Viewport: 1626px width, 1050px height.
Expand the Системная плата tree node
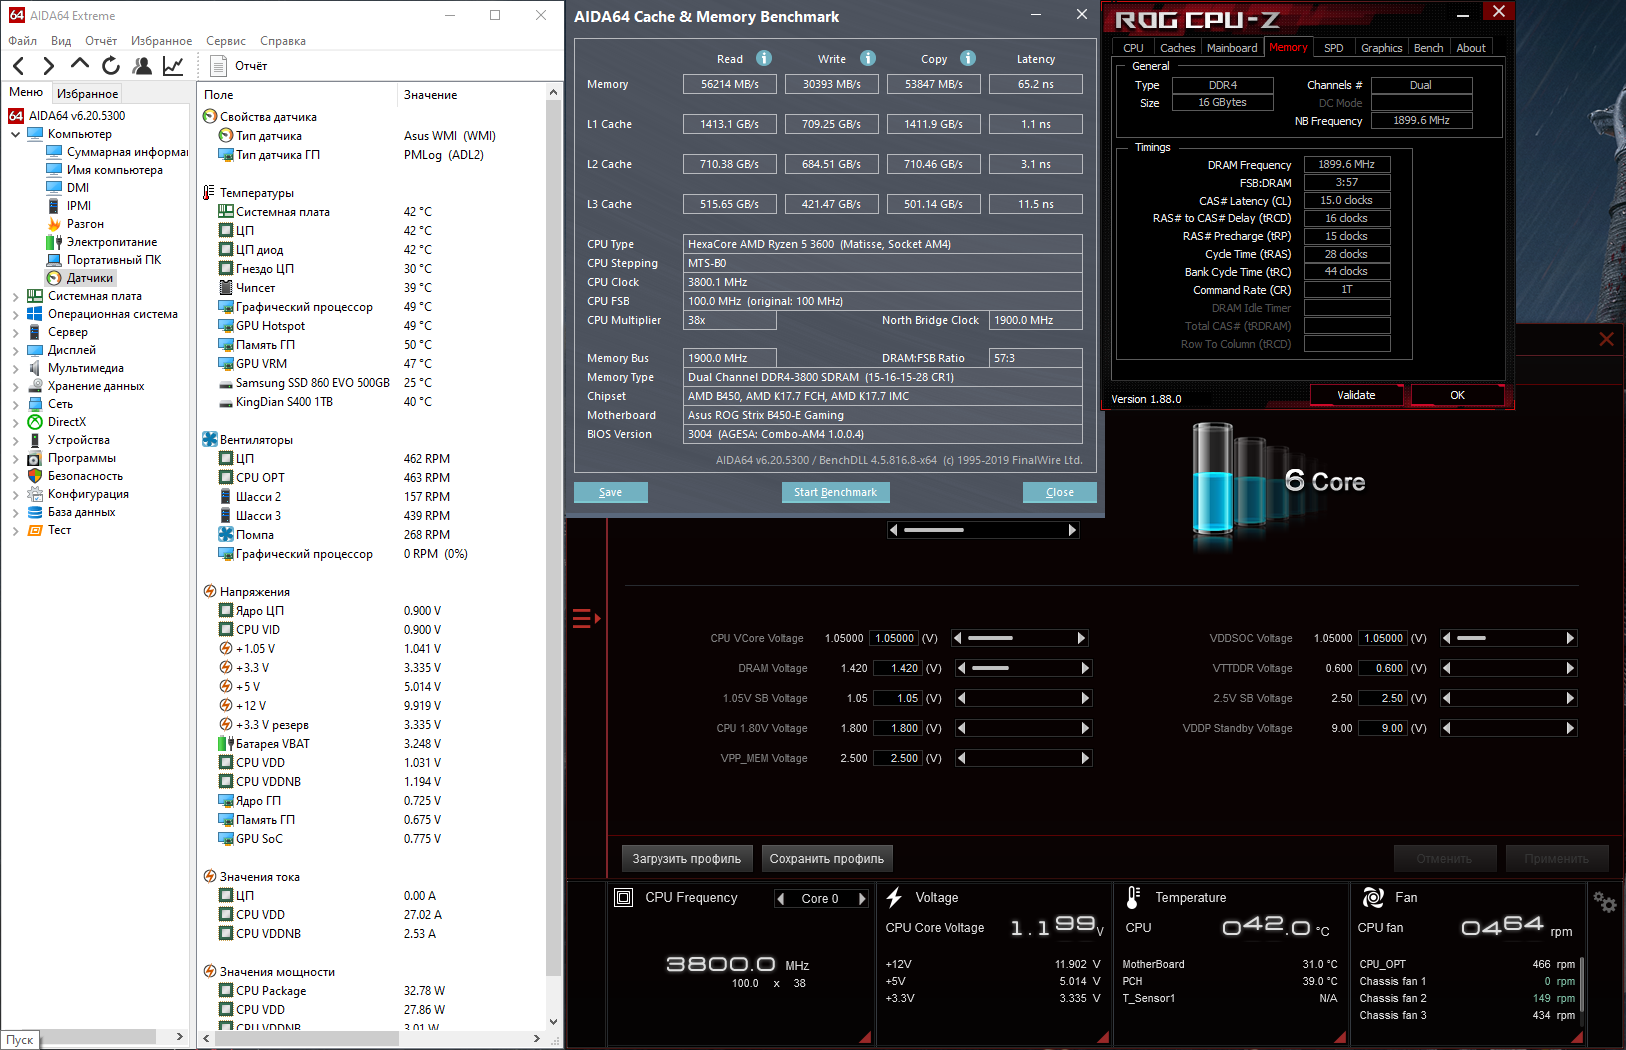click(16, 297)
